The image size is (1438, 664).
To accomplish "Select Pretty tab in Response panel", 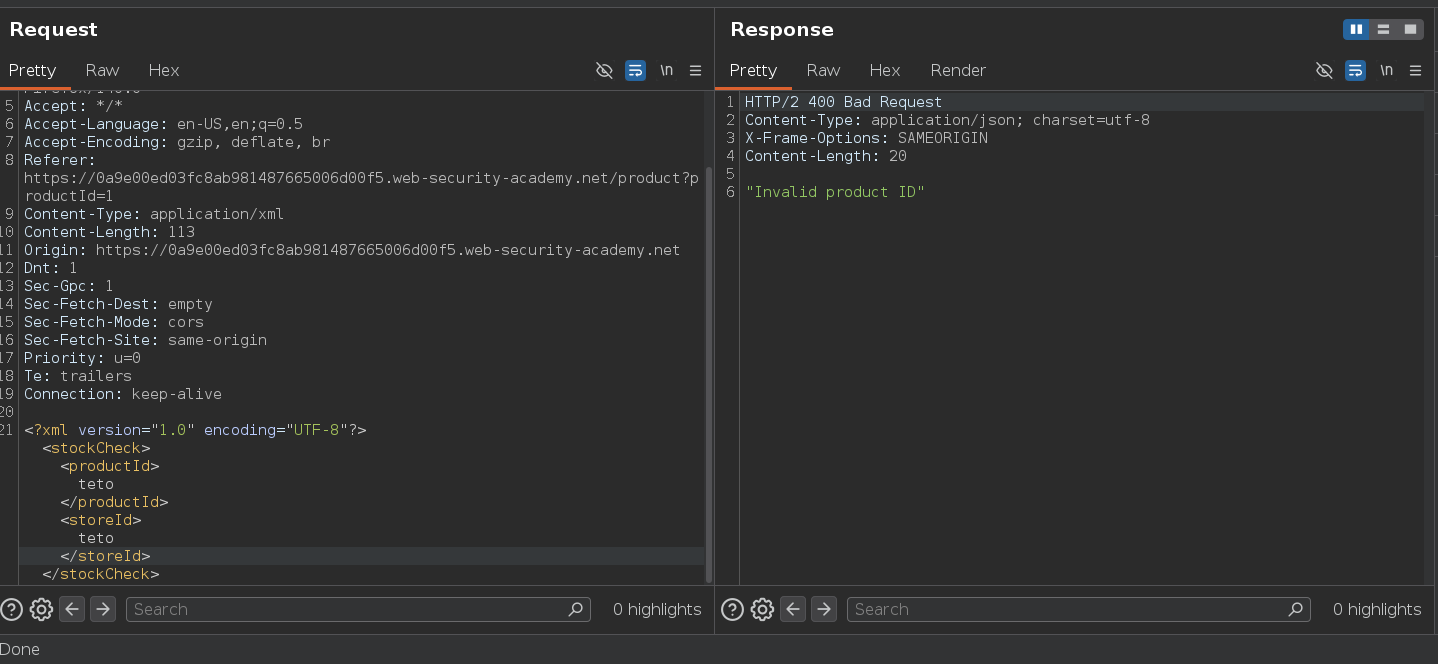I will tap(753, 70).
